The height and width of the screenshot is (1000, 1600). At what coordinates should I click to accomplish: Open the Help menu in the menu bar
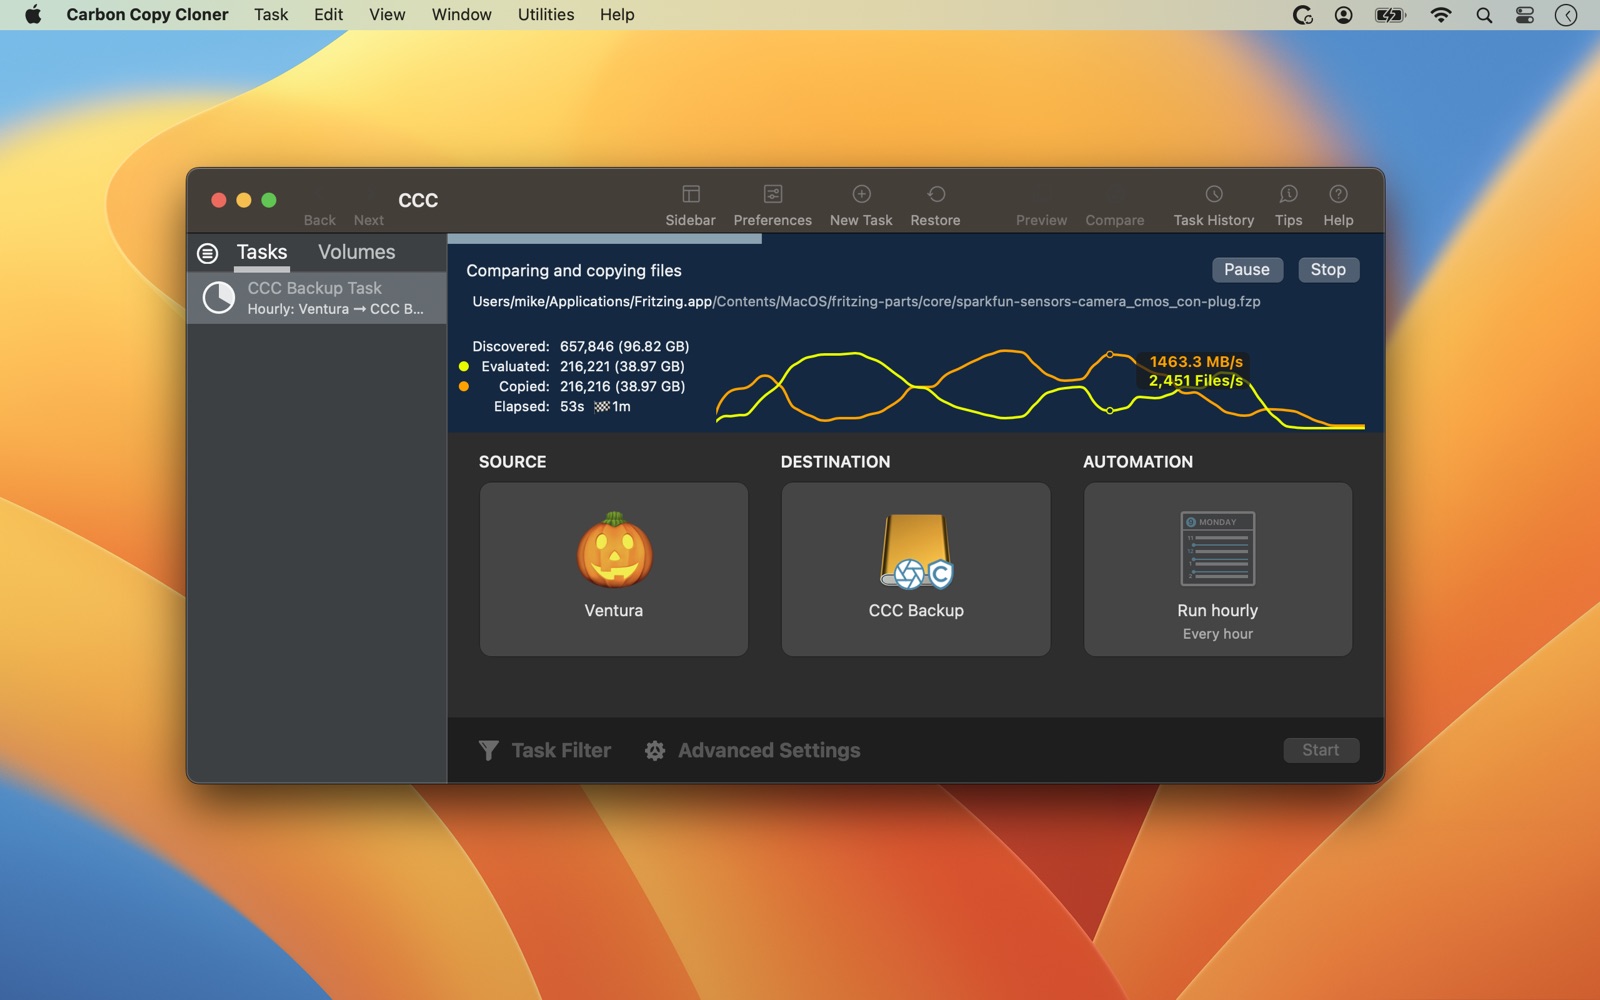pos(617,15)
